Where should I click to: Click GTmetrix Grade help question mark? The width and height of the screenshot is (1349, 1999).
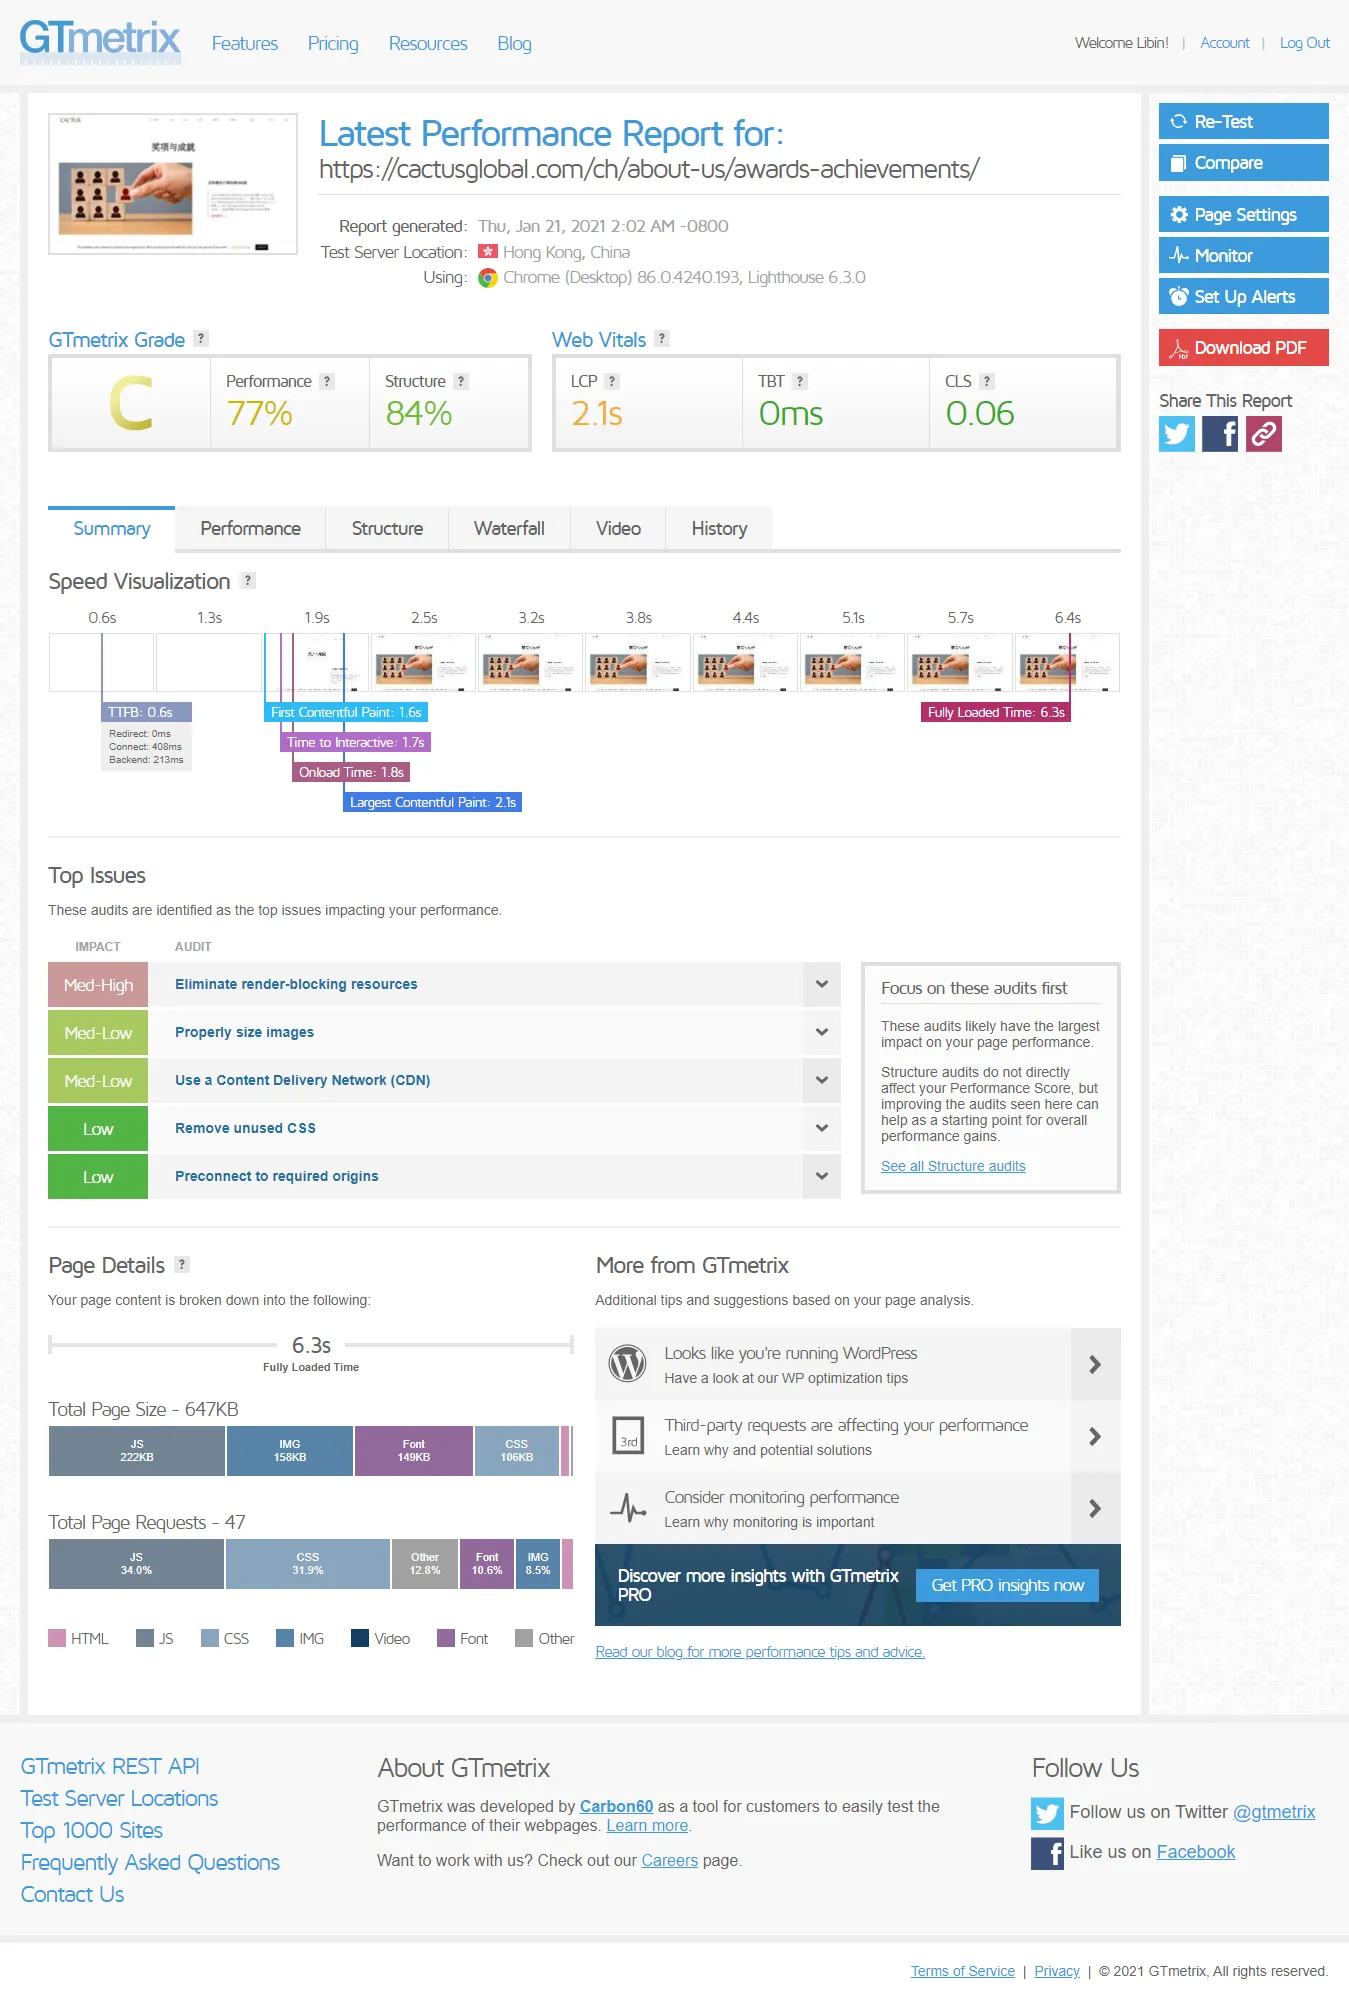pyautogui.click(x=201, y=339)
